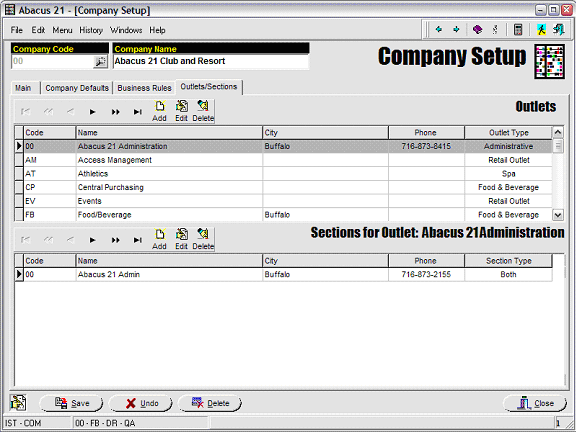Click the green back arrow toolbar icon
The image size is (576, 432).
click(439, 29)
